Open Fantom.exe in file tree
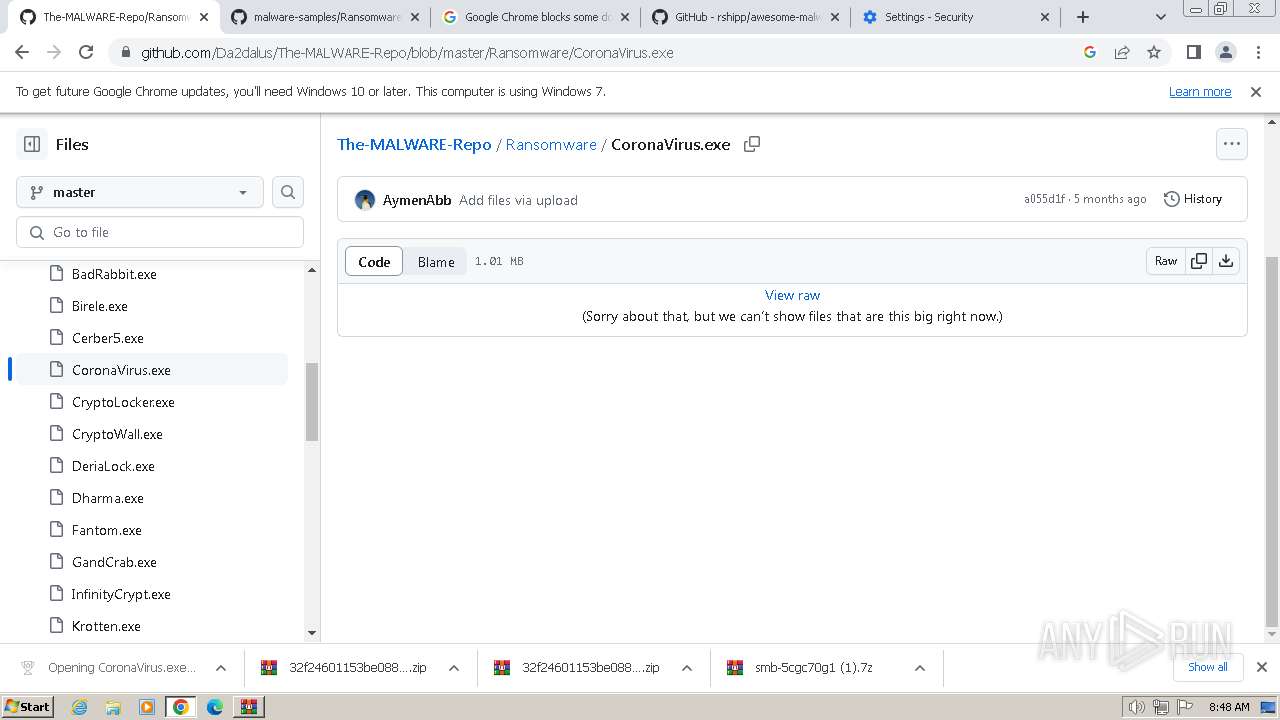 pos(107,530)
